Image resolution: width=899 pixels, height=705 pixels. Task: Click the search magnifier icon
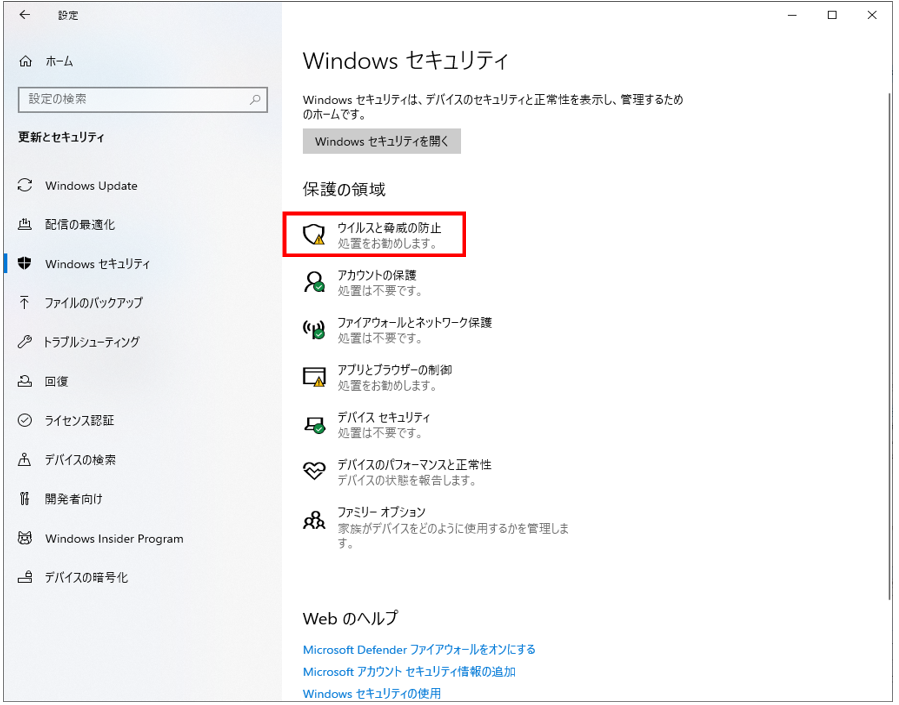tap(255, 99)
